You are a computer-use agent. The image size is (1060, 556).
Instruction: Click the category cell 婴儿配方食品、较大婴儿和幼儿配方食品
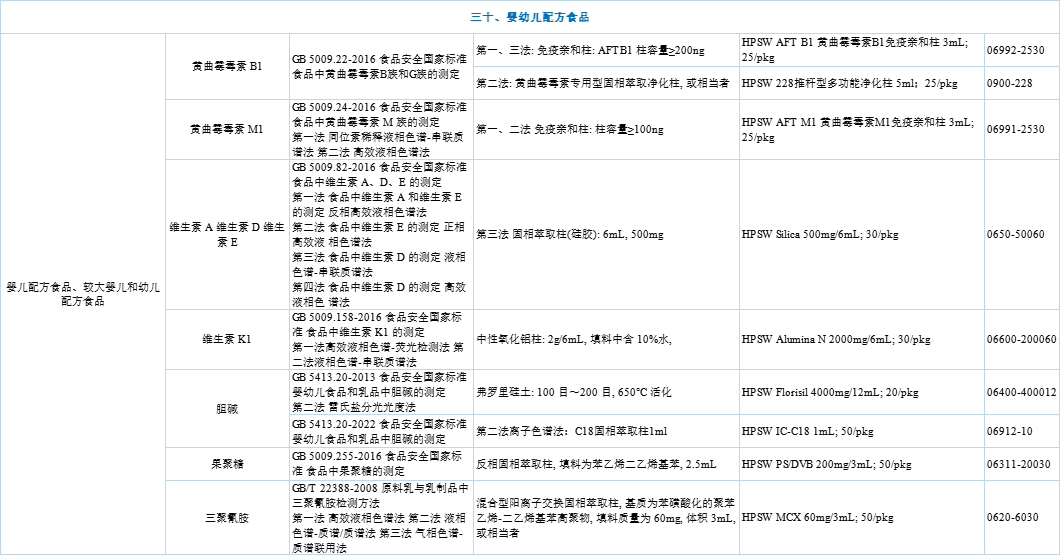click(83, 294)
